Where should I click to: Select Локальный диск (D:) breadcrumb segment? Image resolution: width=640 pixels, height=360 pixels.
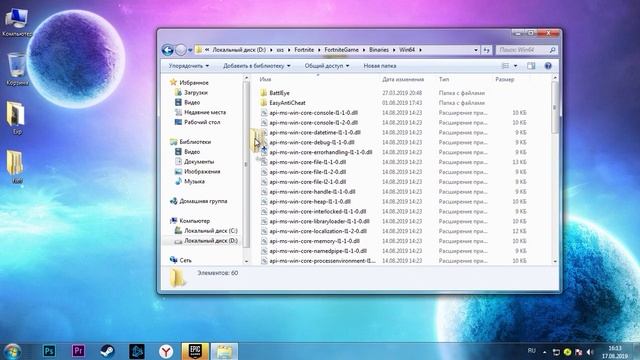pyautogui.click(x=239, y=50)
